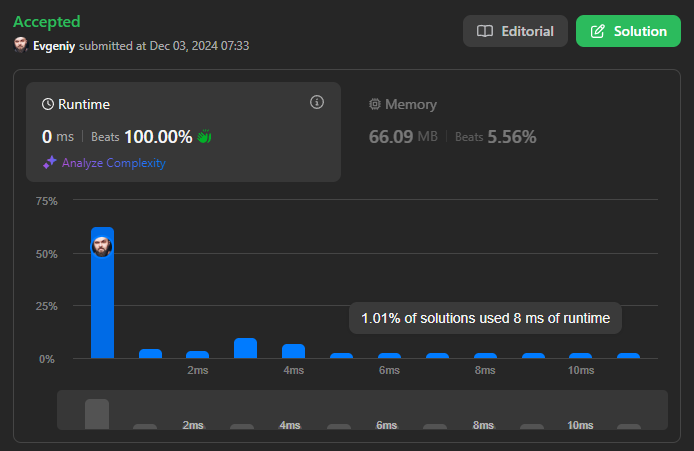The height and width of the screenshot is (451, 694).
Task: Click the Evgeniy avatar beside the username
Action: point(21,45)
